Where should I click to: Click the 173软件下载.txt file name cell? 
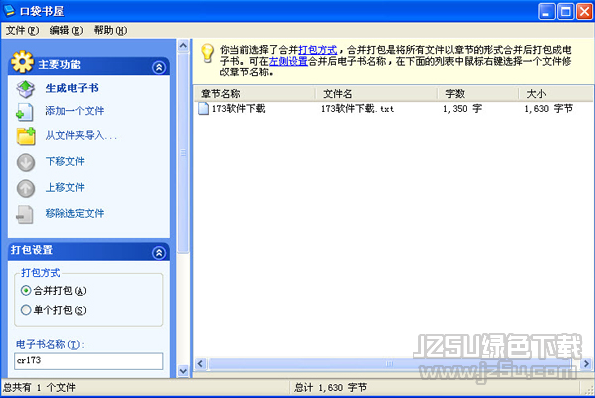pyautogui.click(x=358, y=109)
